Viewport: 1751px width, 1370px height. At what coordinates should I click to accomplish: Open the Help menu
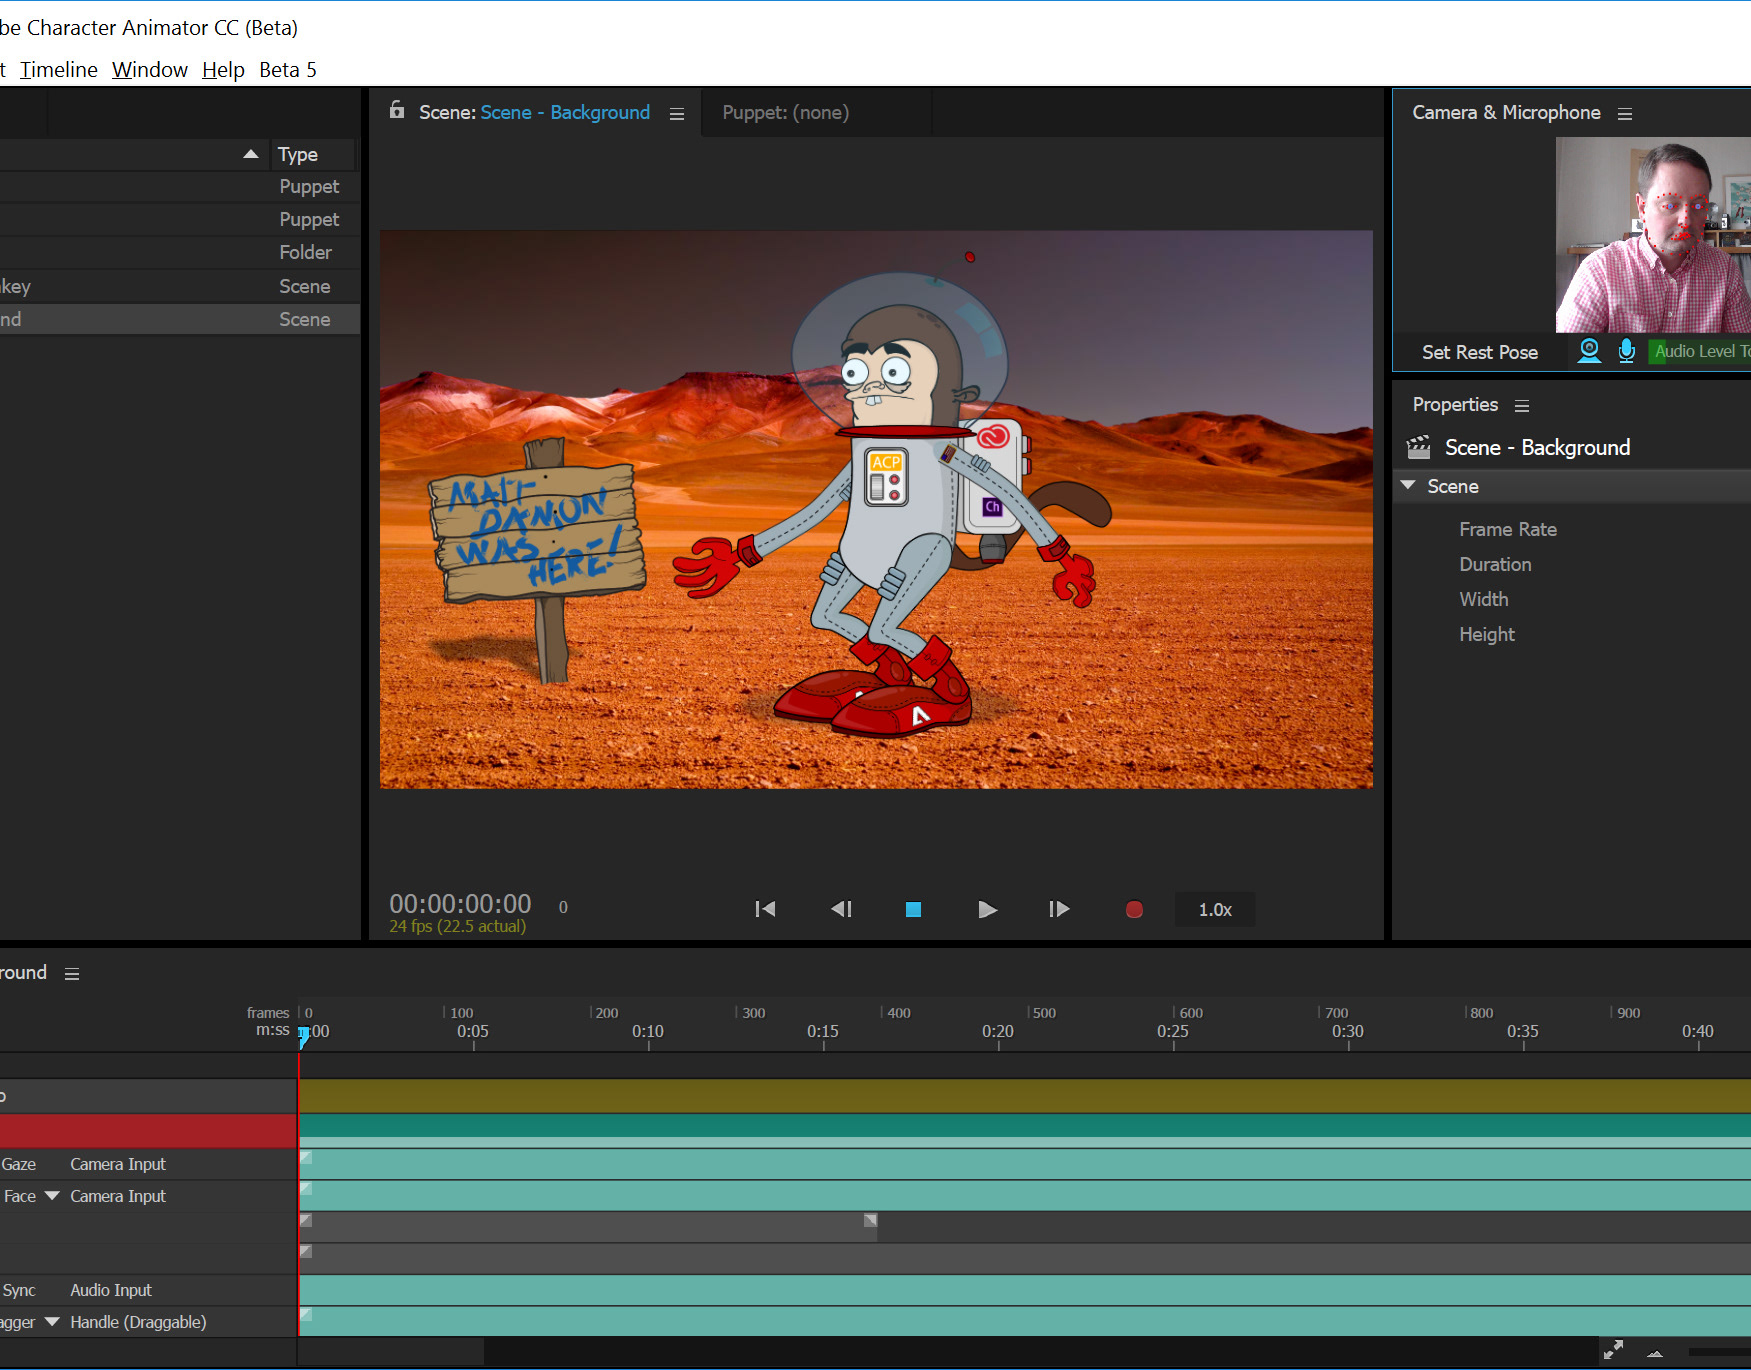pos(223,69)
